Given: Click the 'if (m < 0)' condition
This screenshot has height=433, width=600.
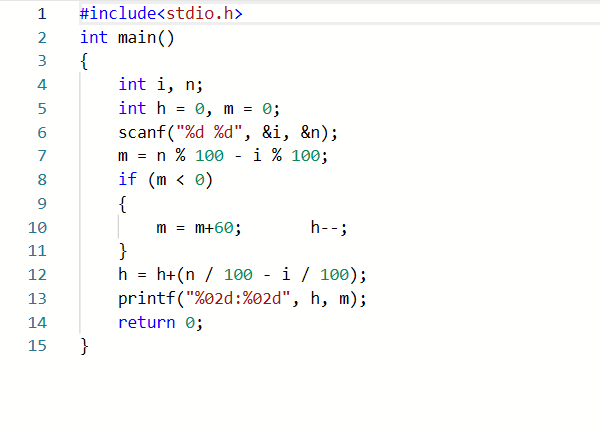Looking at the screenshot, I should coord(165,180).
